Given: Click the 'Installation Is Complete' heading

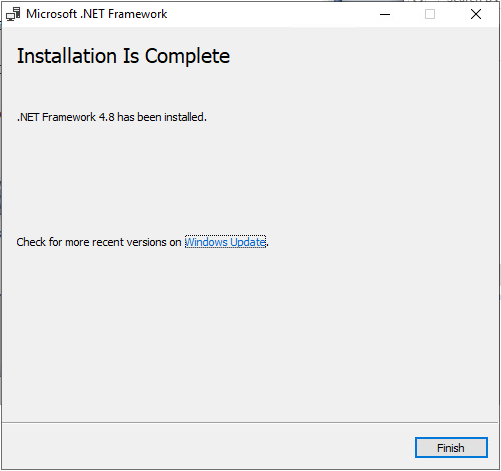Looking at the screenshot, I should click(123, 56).
